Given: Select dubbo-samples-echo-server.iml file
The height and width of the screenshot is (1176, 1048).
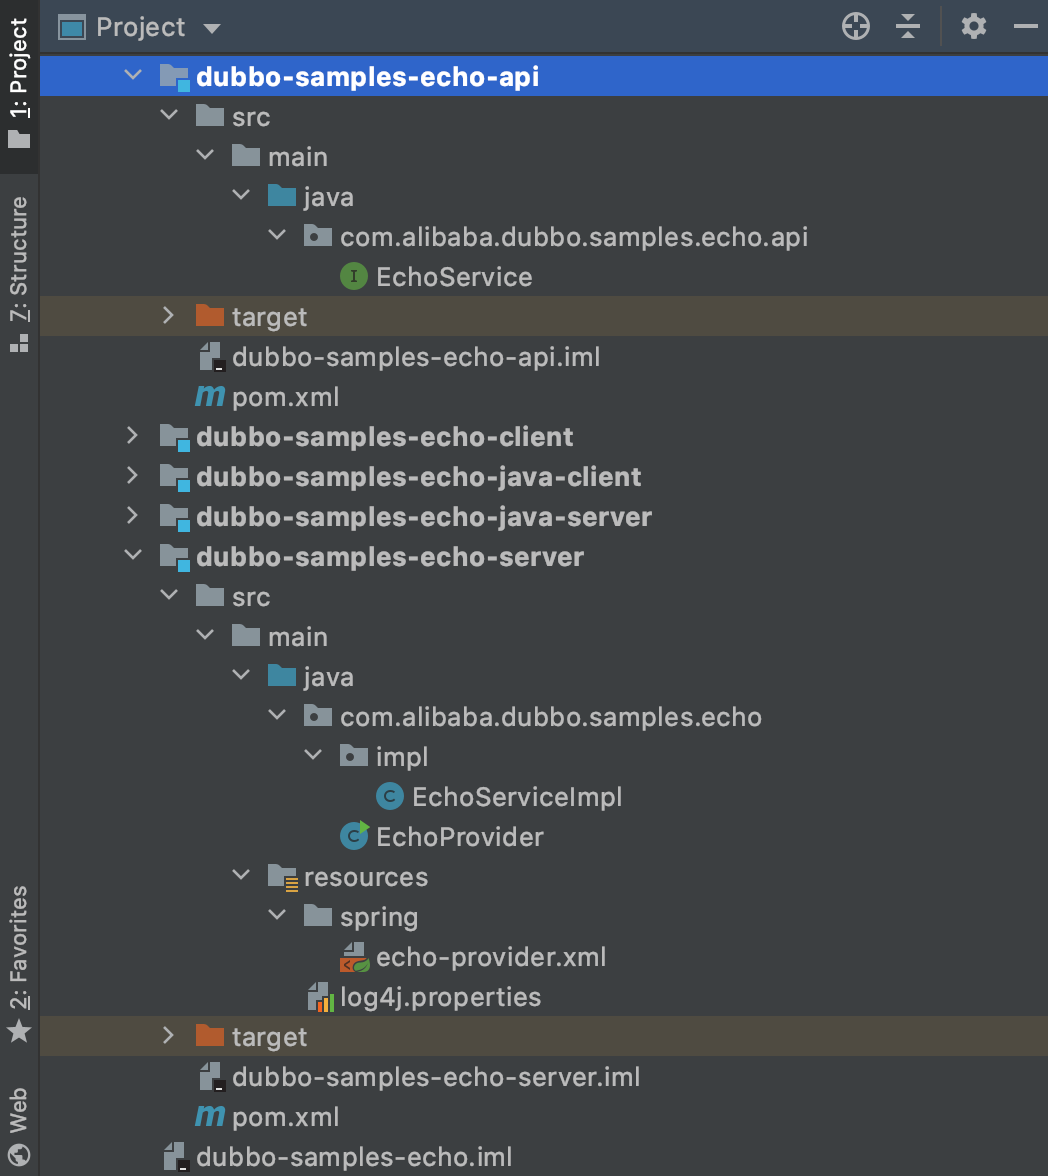Looking at the screenshot, I should pos(435,1077).
